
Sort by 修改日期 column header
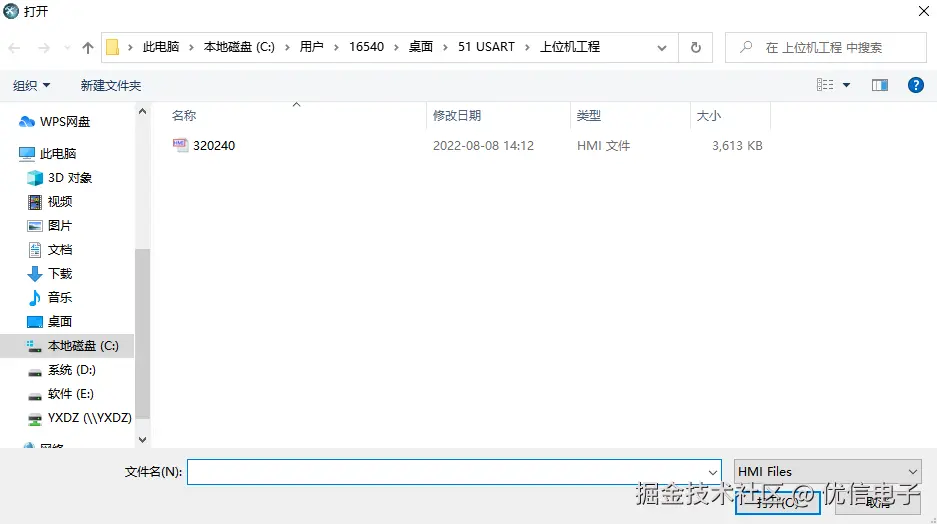tap(457, 116)
